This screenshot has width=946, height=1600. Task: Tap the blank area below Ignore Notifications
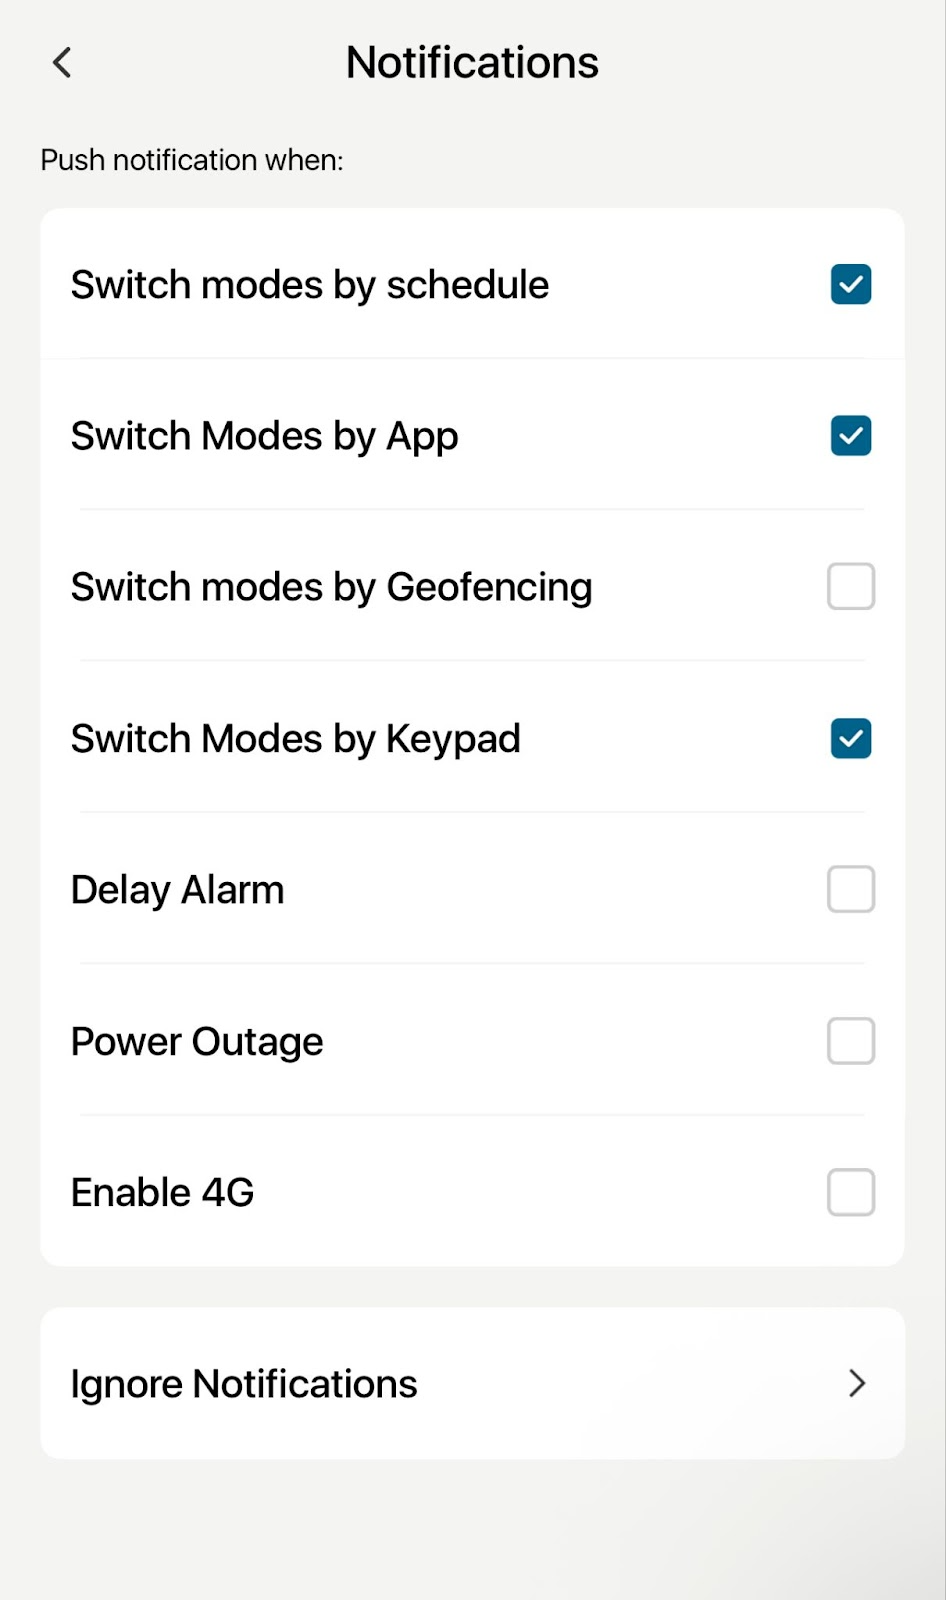point(472,1530)
